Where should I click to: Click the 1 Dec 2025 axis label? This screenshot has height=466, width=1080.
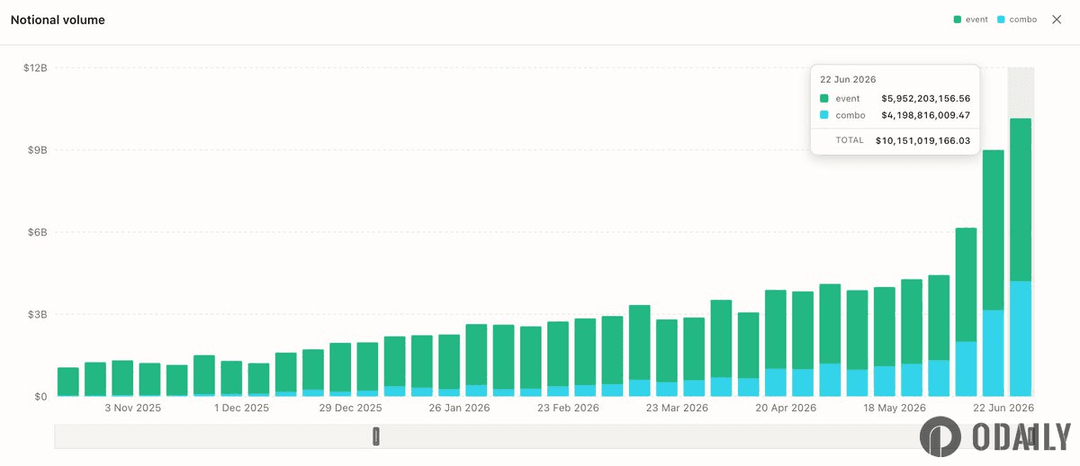point(241,408)
